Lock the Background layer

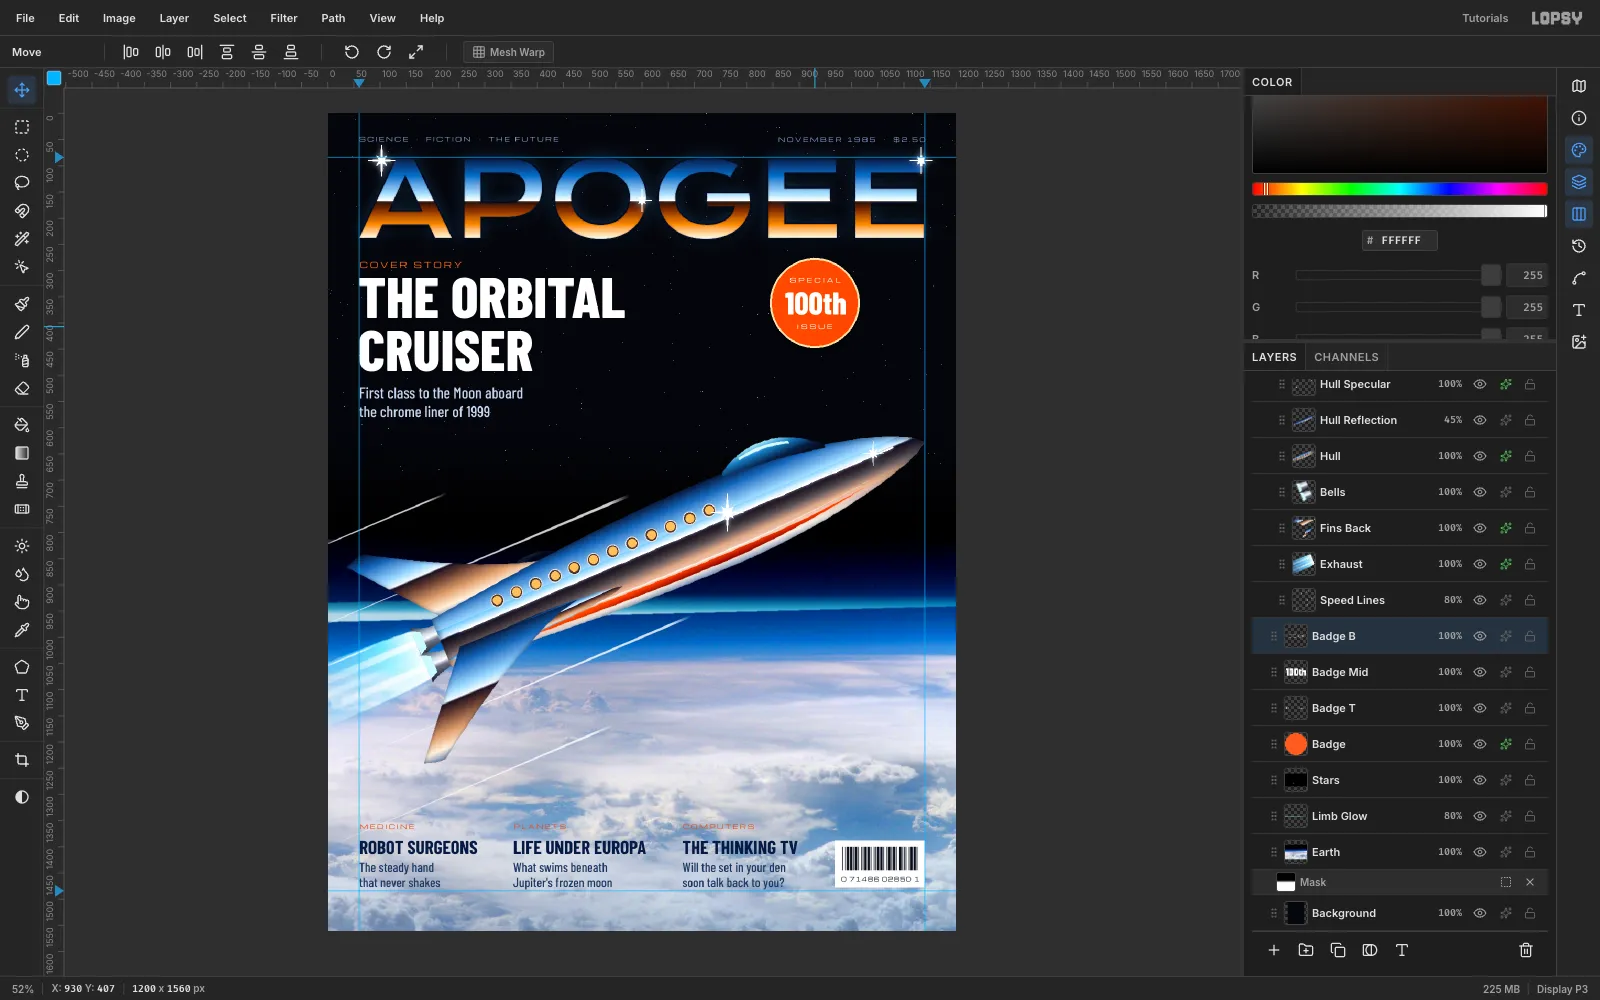pos(1530,913)
